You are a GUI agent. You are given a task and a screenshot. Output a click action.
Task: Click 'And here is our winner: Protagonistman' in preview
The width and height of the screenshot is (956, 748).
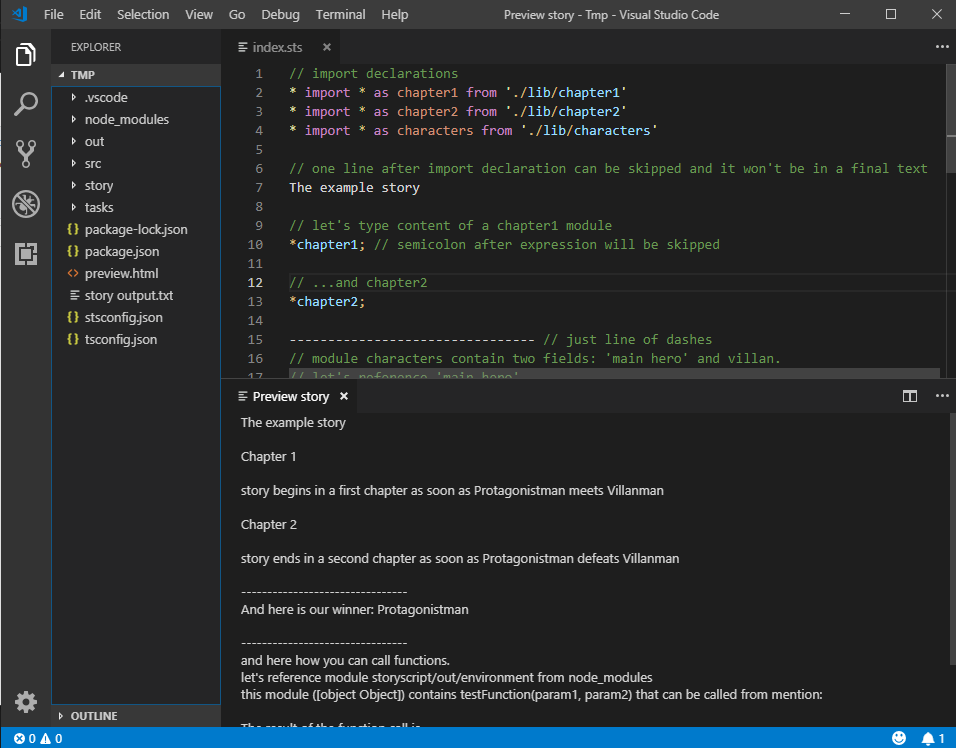[x=354, y=610]
